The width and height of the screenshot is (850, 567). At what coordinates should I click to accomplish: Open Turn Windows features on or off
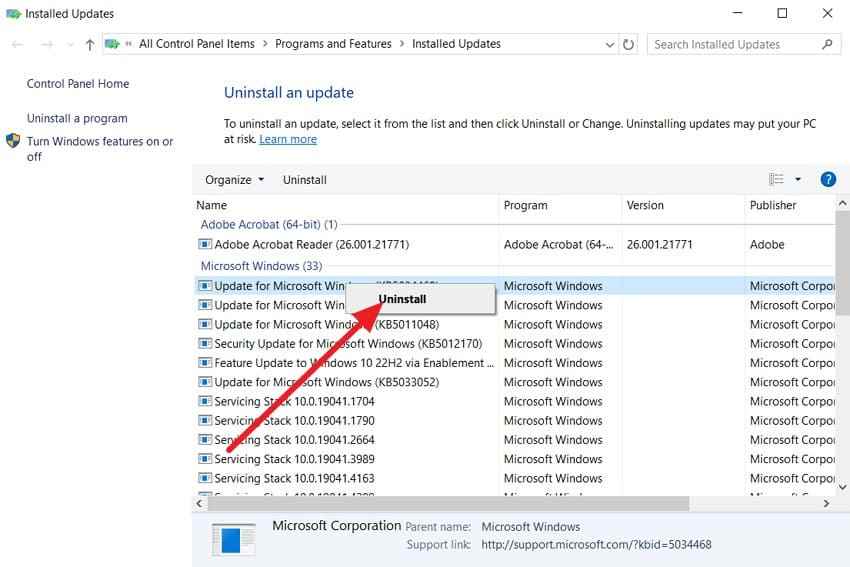(100, 149)
